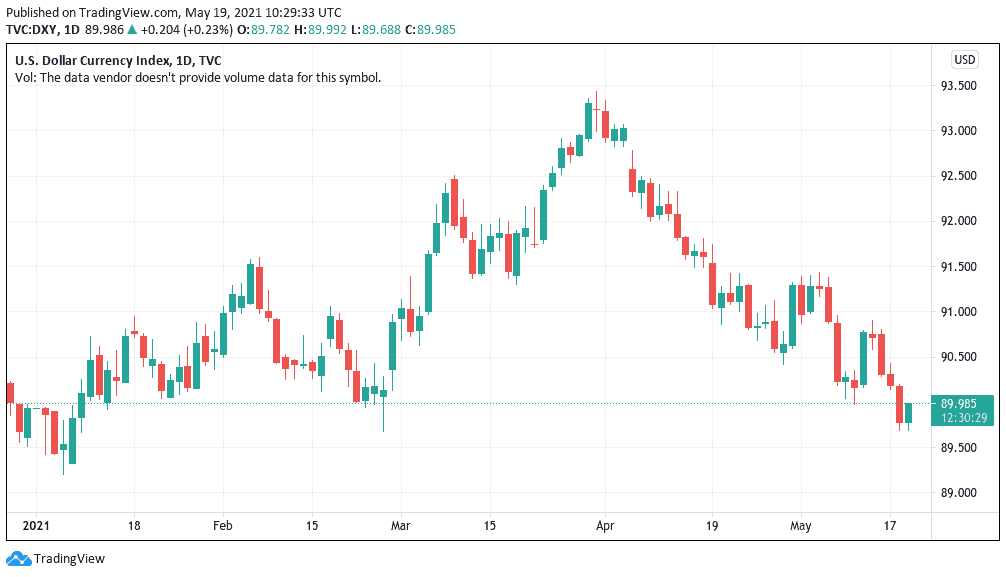Click the May date label
Image resolution: width=1006 pixels, height=577 pixels.
coord(801,525)
